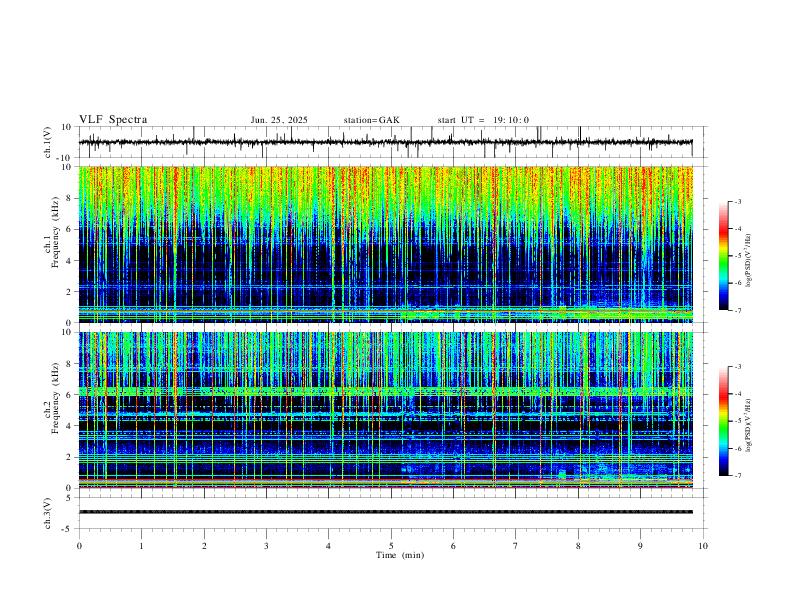Click the 'ch.3(V)' axis label
The width and height of the screenshot is (792, 612).
tap(48, 513)
